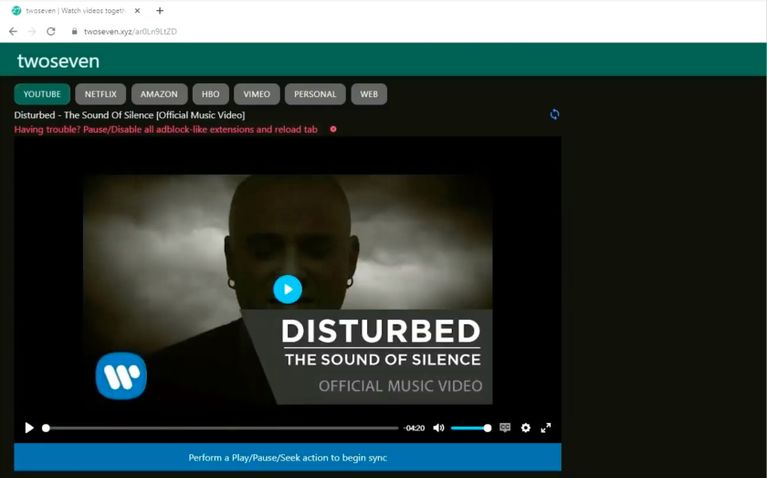Open the player settings gear
767x478 pixels.
pyautogui.click(x=525, y=428)
